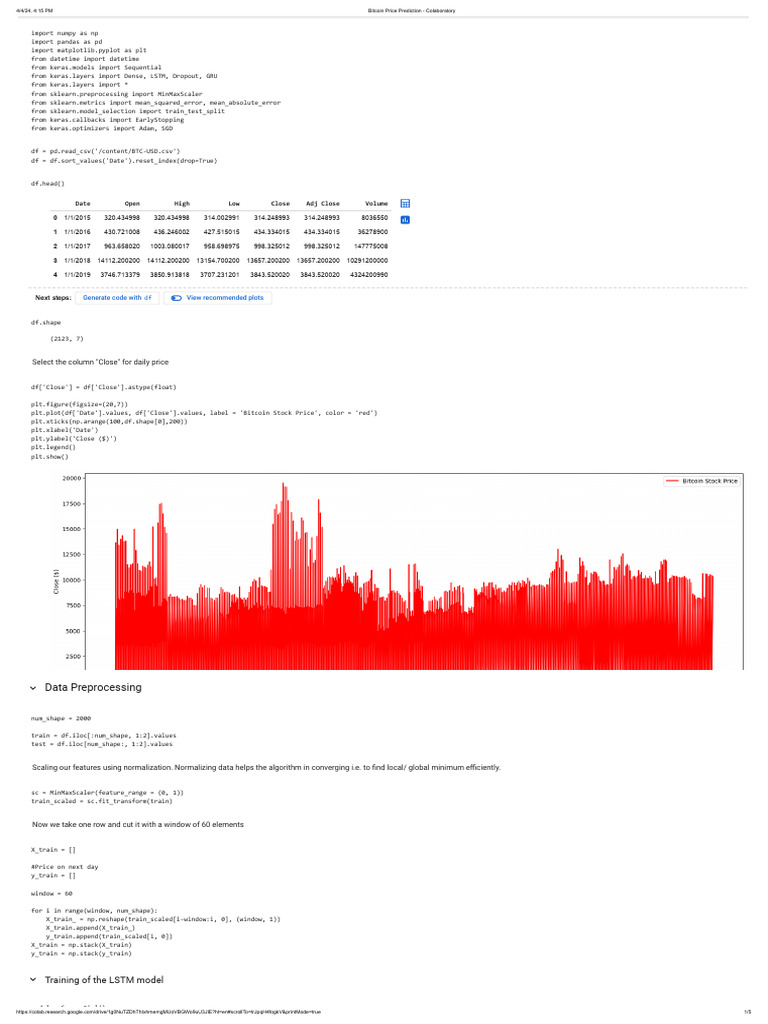Click the pd.read_csv('/content/BTC-USD.csv') code line
The height and width of the screenshot is (1024, 768).
coord(106,152)
